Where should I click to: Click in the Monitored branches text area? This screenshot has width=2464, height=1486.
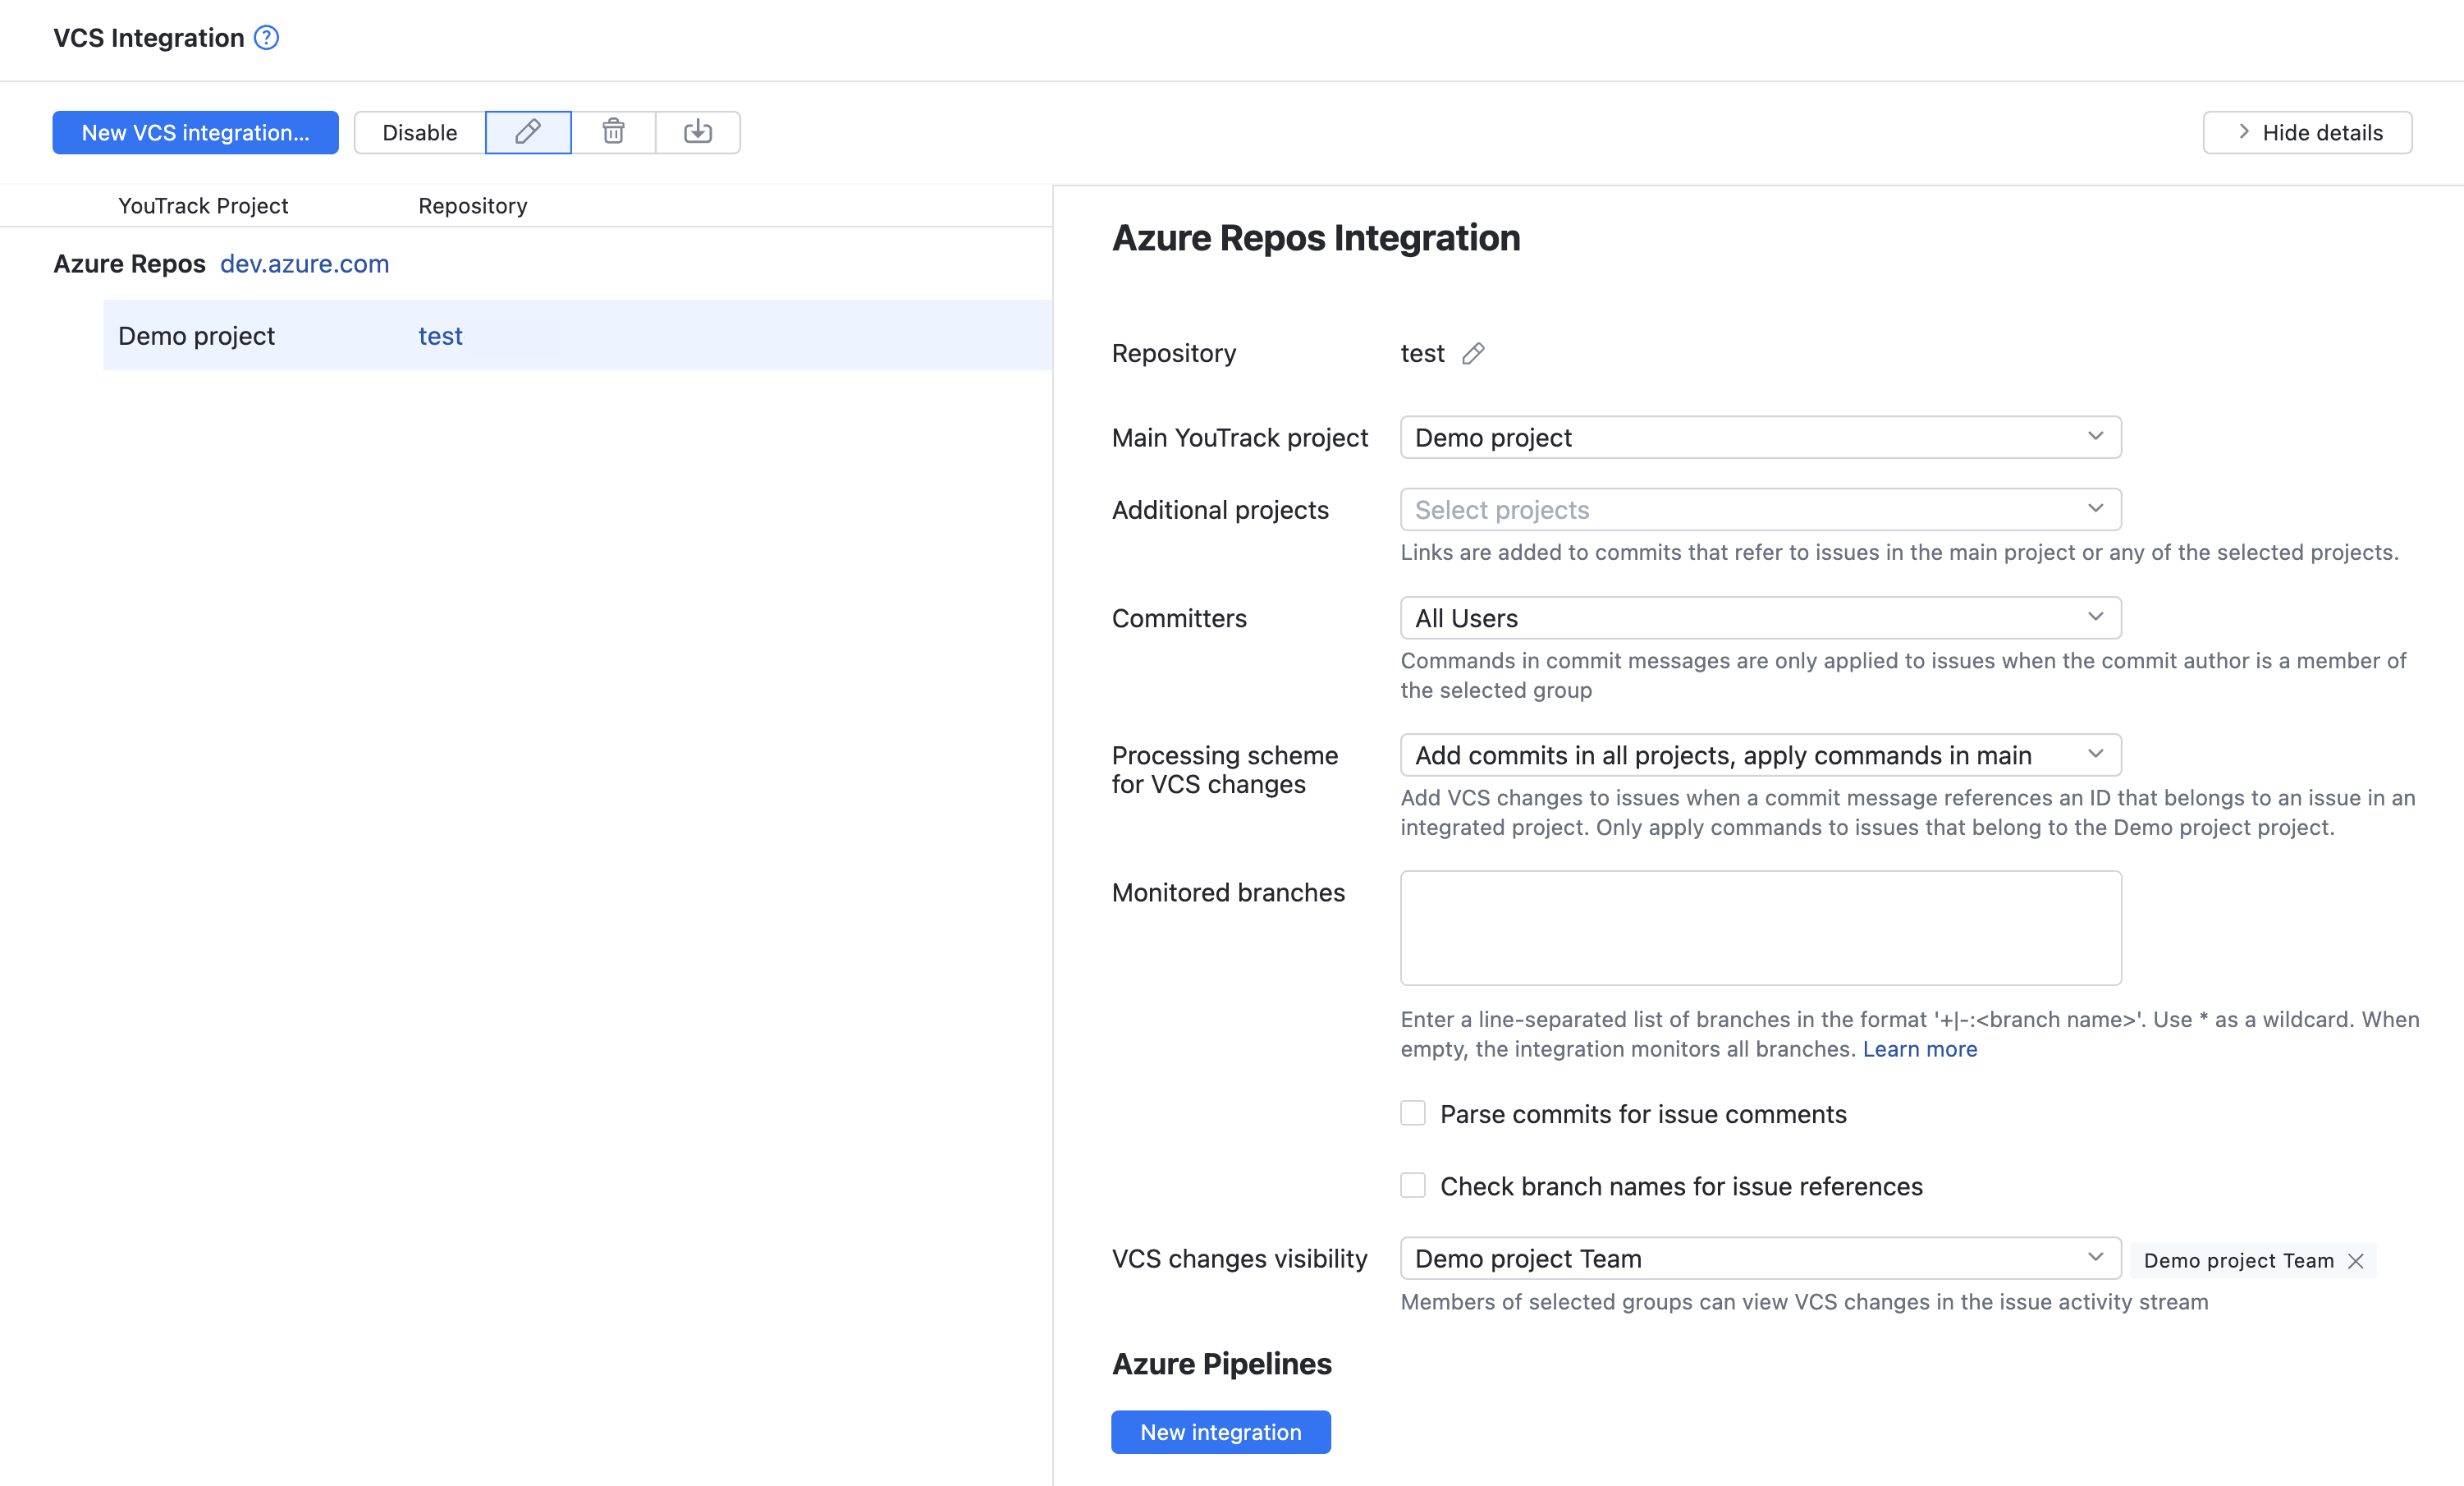1760,927
